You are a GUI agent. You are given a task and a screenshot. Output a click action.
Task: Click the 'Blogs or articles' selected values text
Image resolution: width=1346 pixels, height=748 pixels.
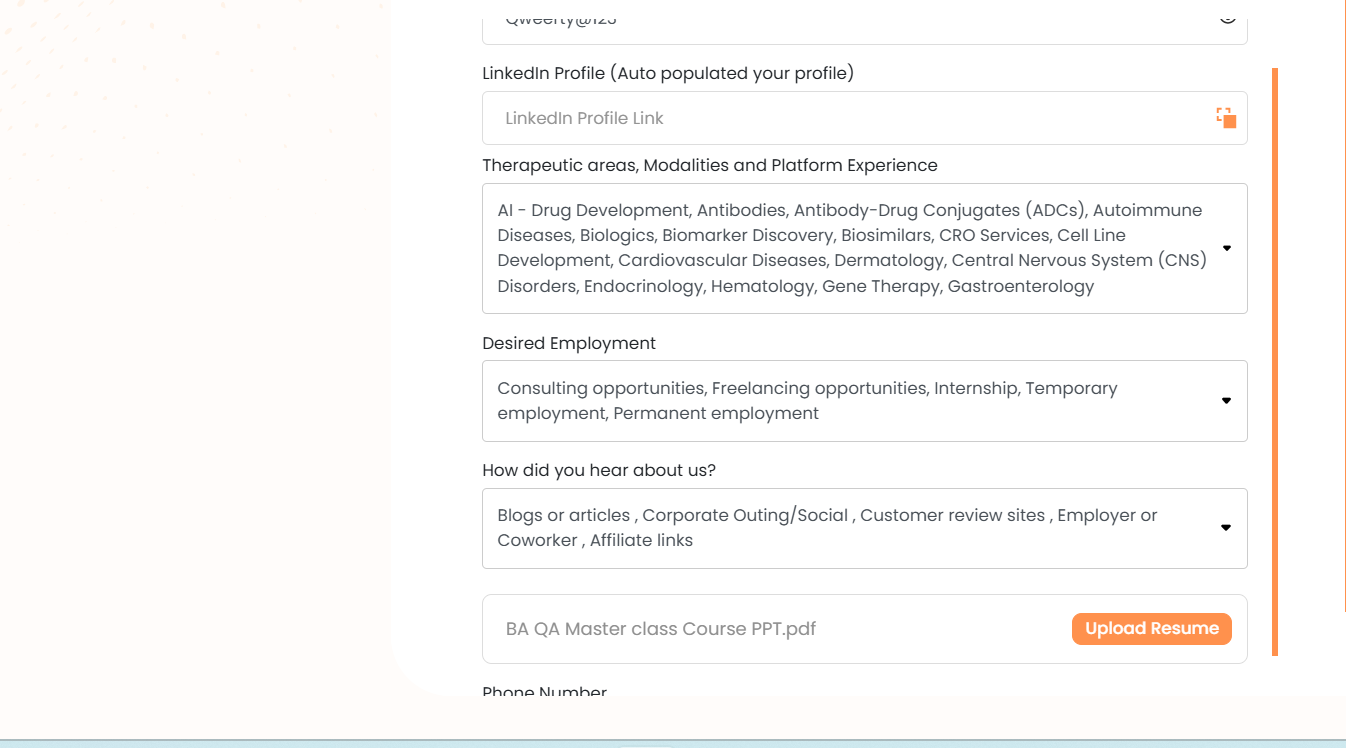[x=563, y=516]
